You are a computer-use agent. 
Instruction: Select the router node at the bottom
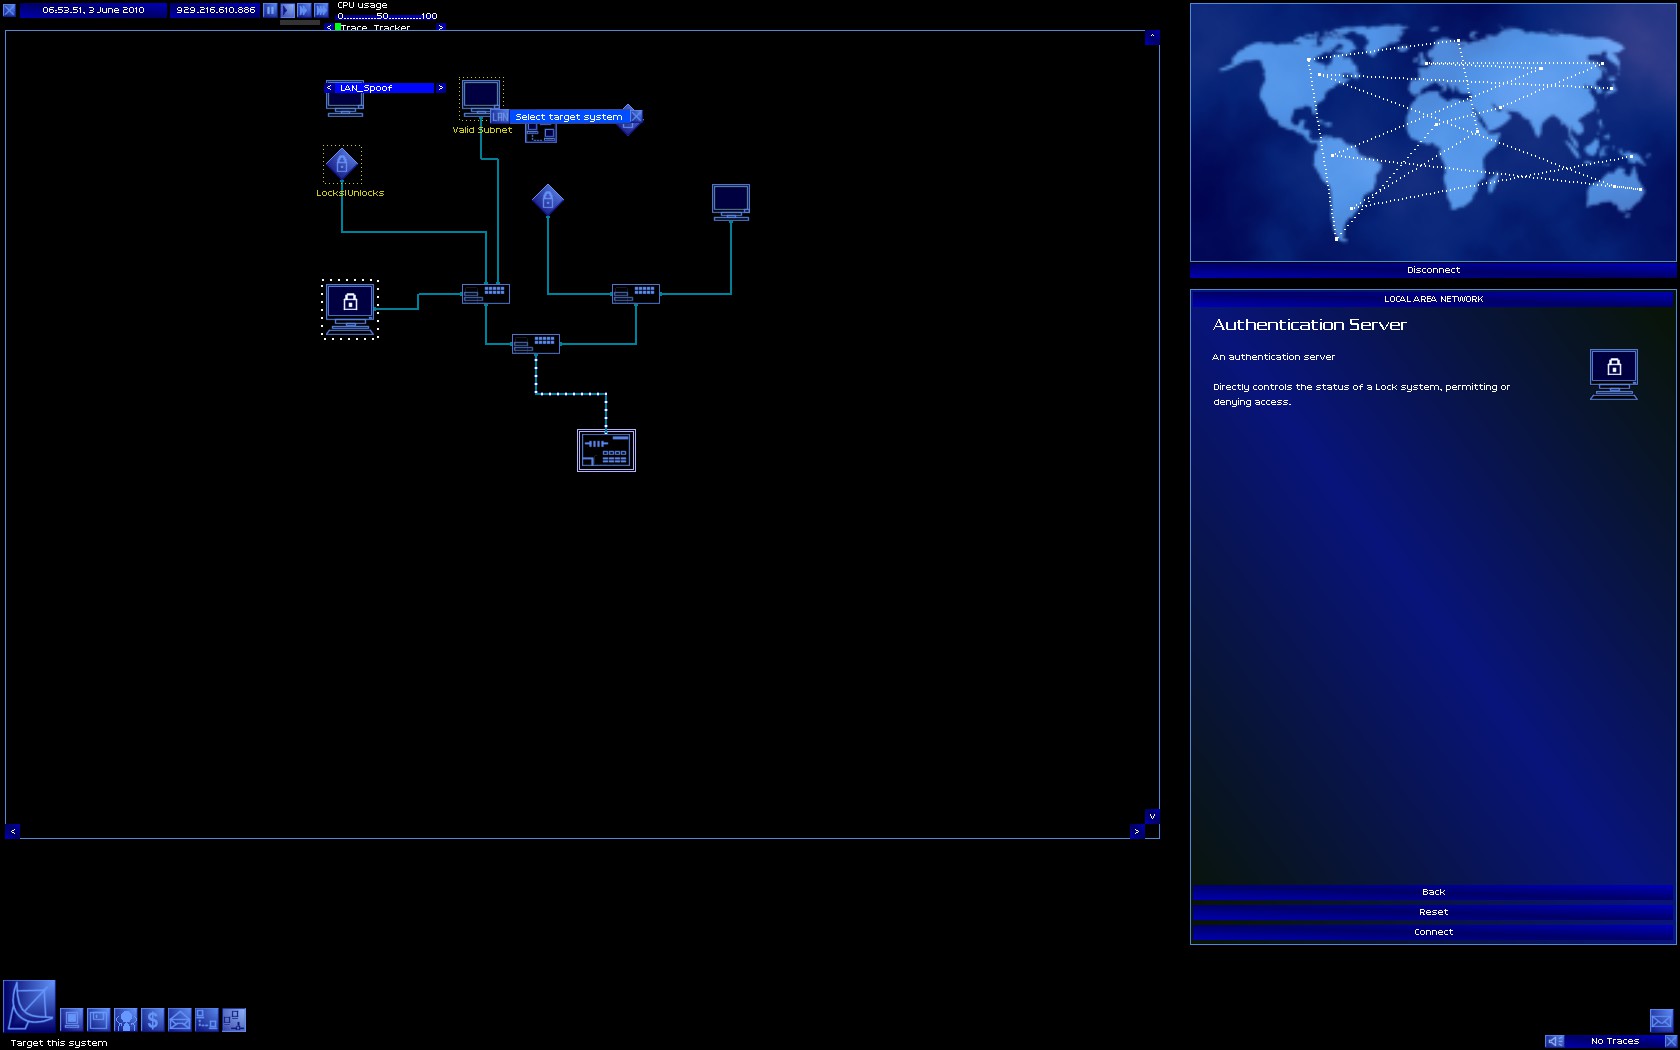coord(606,450)
